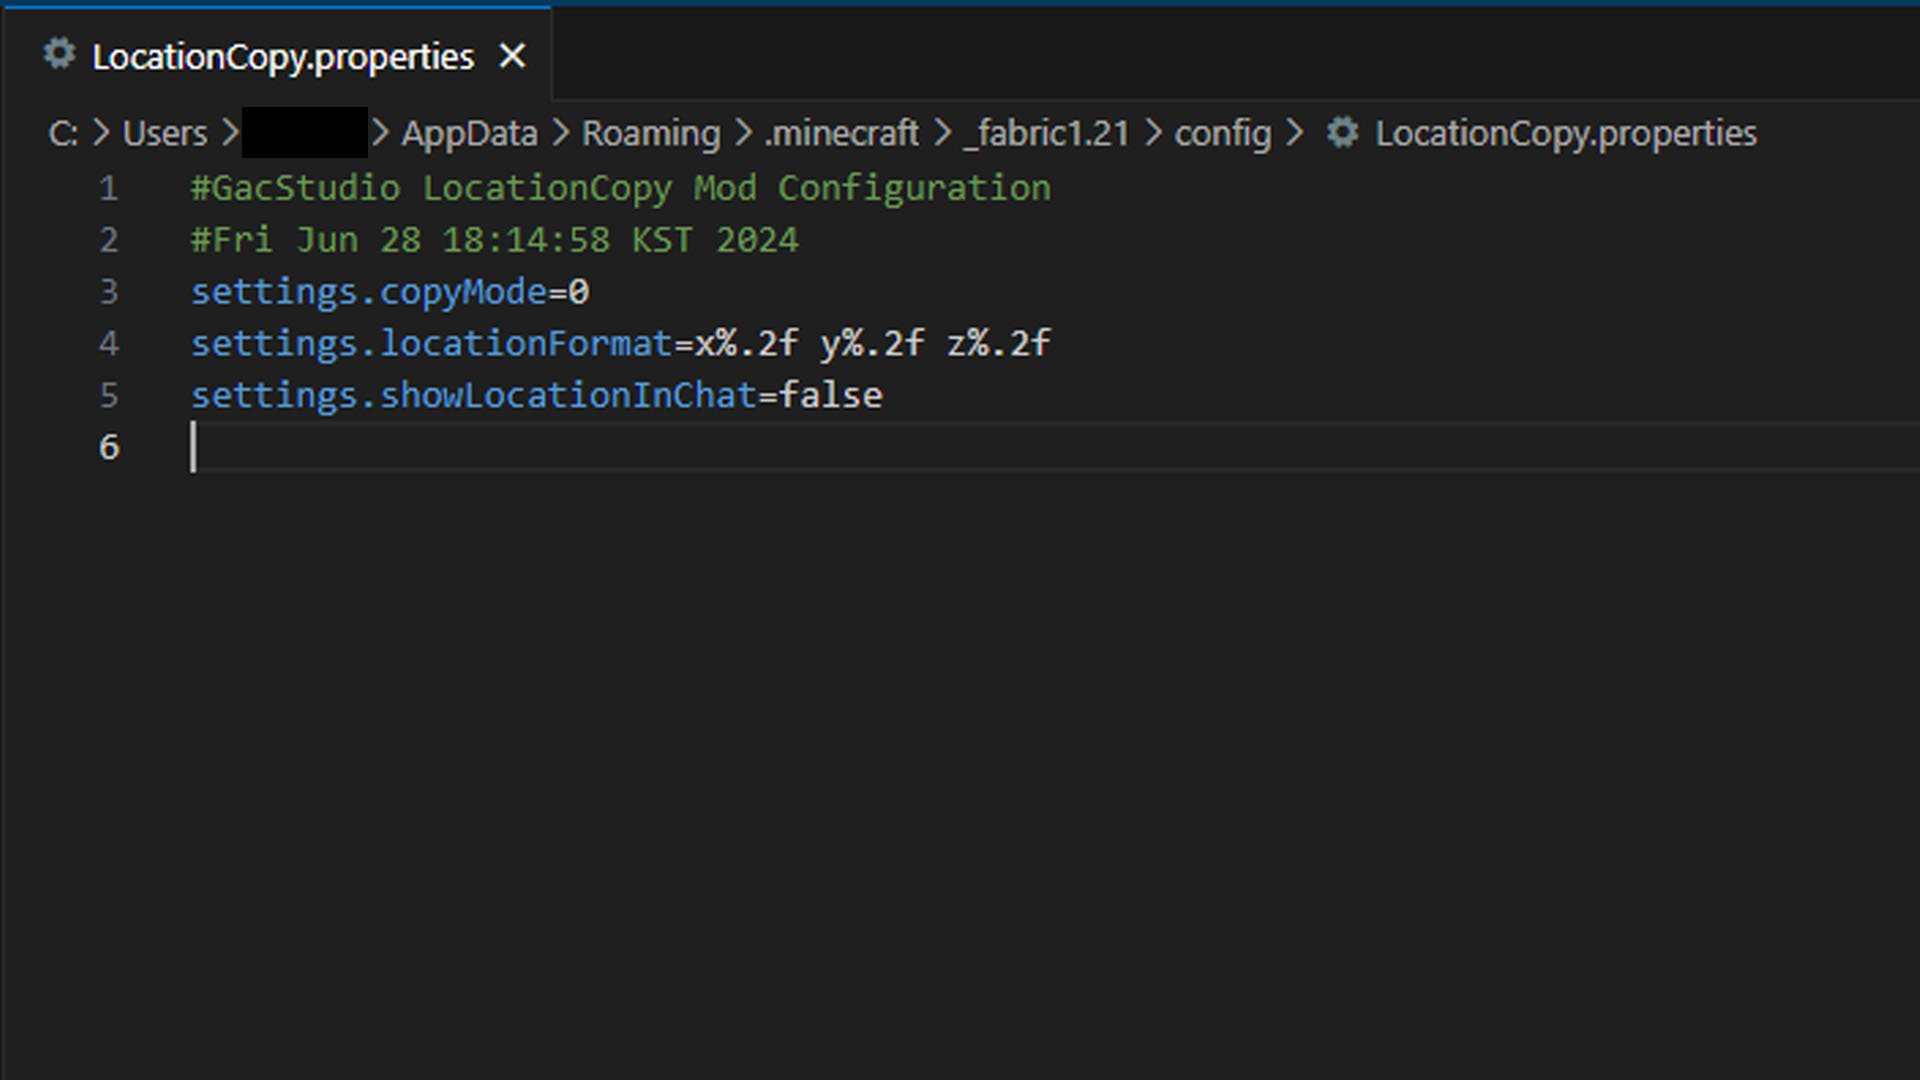Click the gear icon on the LocationCopy.properties tab

60,54
